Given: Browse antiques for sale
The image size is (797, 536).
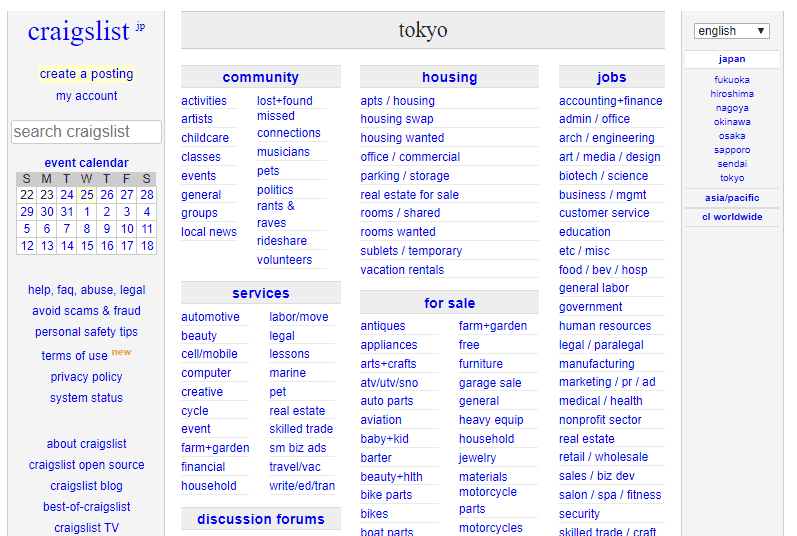Looking at the screenshot, I should (x=383, y=326).
